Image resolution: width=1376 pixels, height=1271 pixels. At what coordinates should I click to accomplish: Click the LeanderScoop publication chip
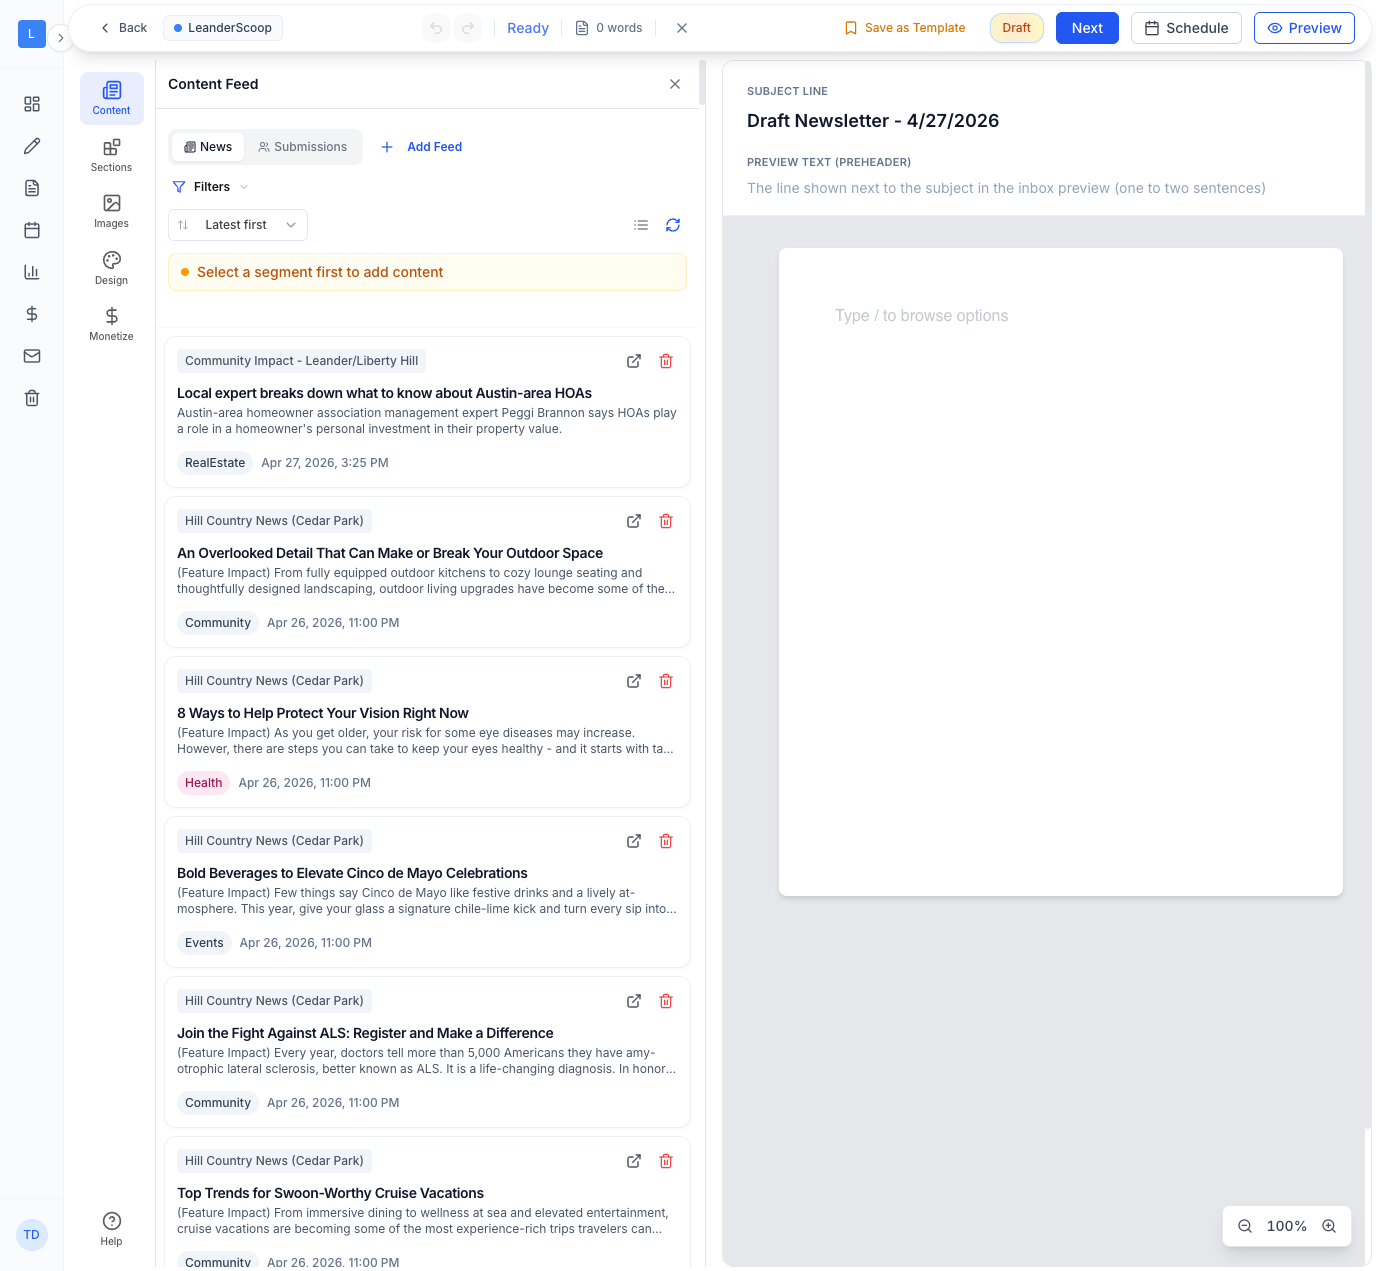(x=223, y=28)
